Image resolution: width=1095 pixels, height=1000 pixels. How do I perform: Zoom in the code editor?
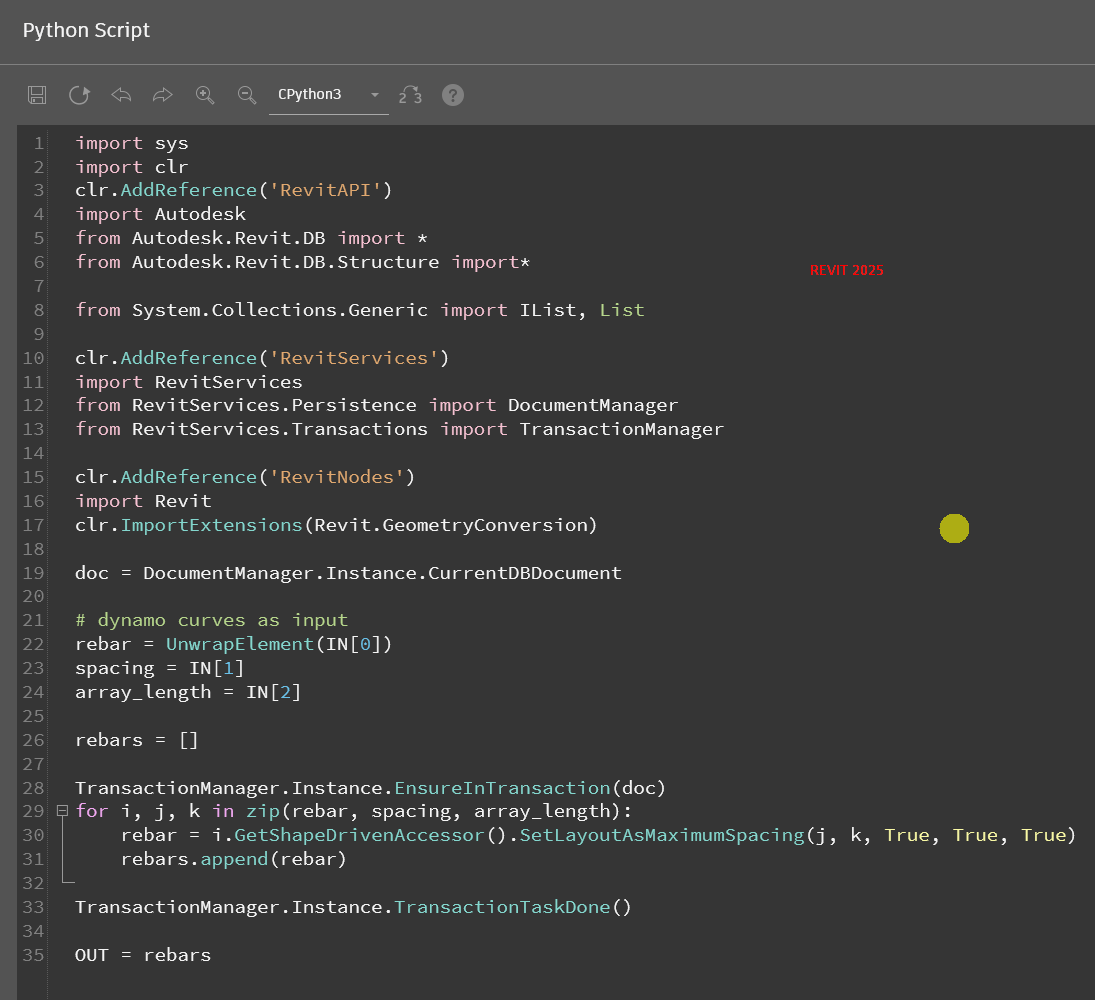[205, 95]
